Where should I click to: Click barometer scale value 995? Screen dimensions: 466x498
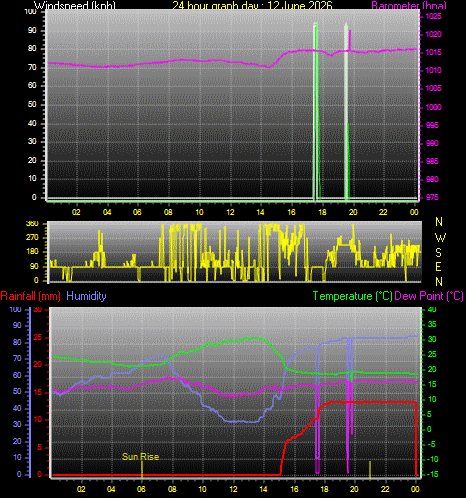pos(432,125)
